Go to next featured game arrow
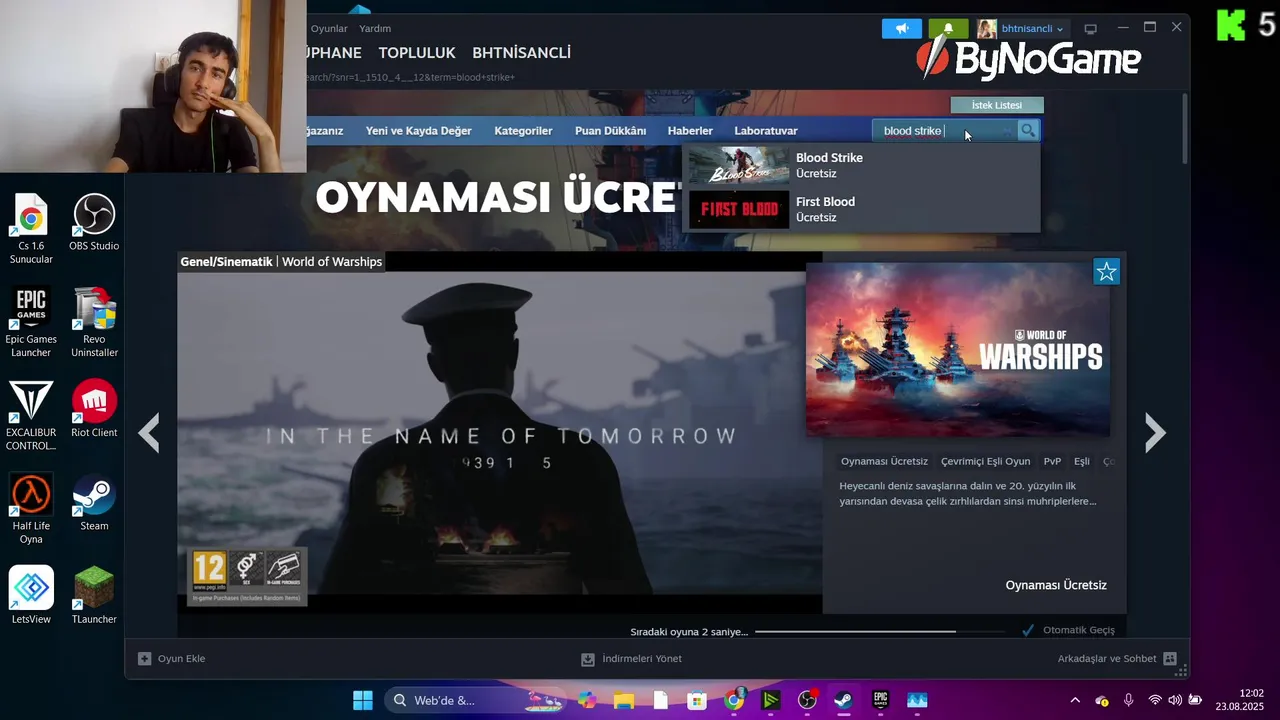The image size is (1280, 720). click(x=1155, y=433)
